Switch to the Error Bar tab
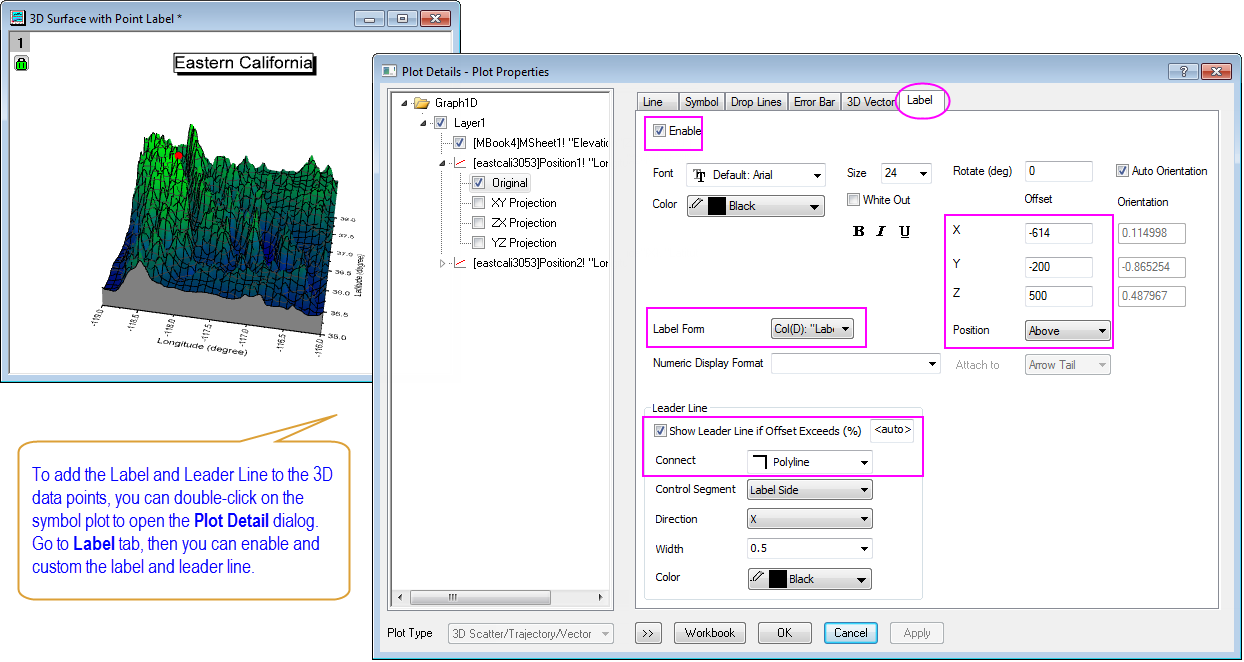This screenshot has width=1244, height=662. pyautogui.click(x=814, y=102)
